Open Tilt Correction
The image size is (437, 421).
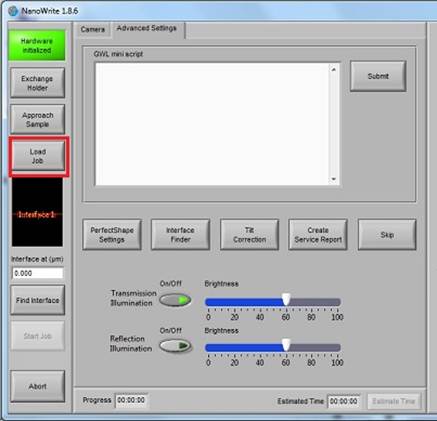(x=249, y=235)
